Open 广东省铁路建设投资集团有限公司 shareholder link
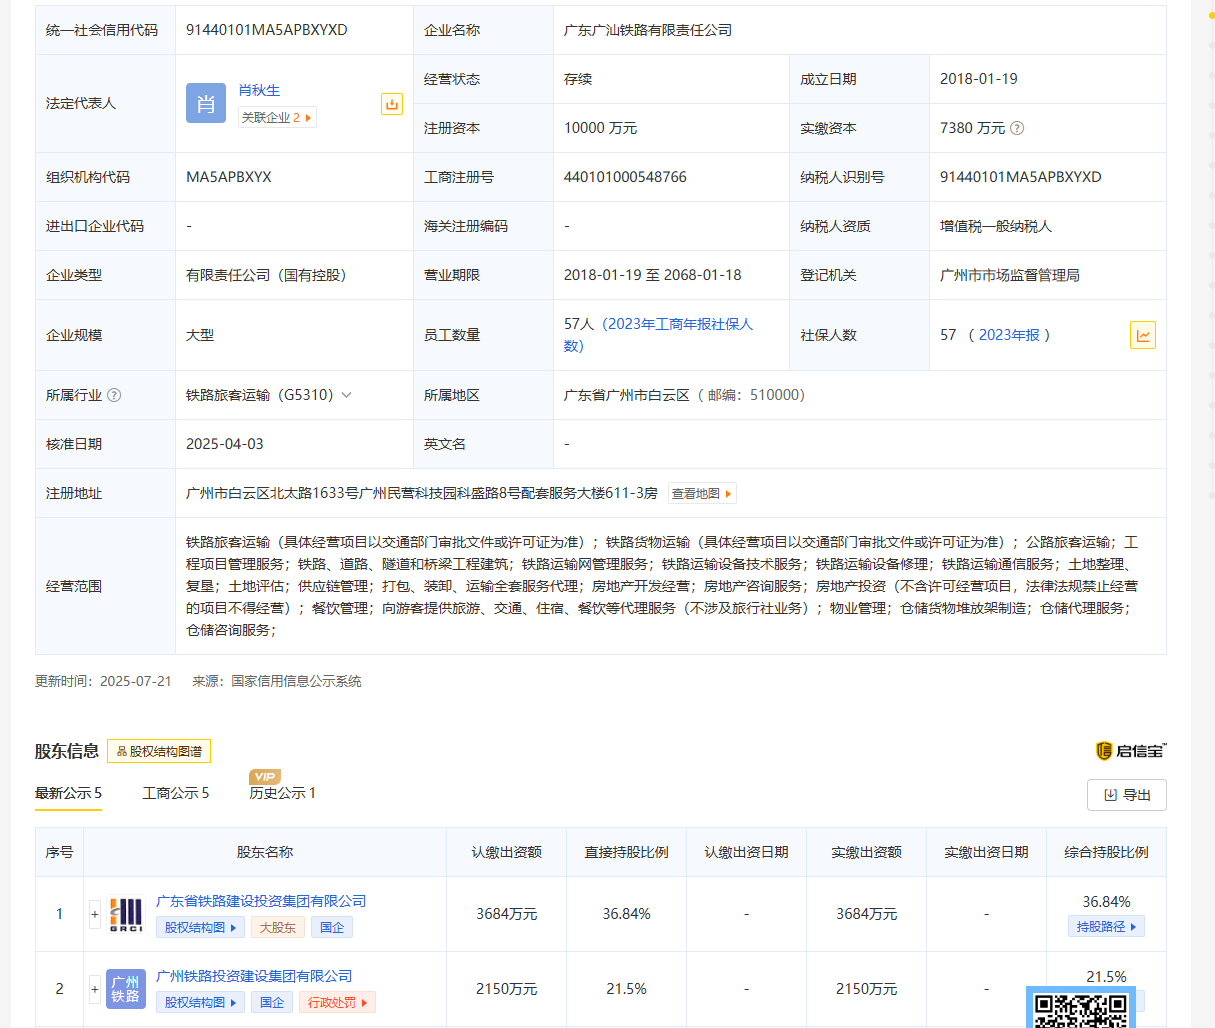Image resolution: width=1215 pixels, height=1028 pixels. [261, 901]
